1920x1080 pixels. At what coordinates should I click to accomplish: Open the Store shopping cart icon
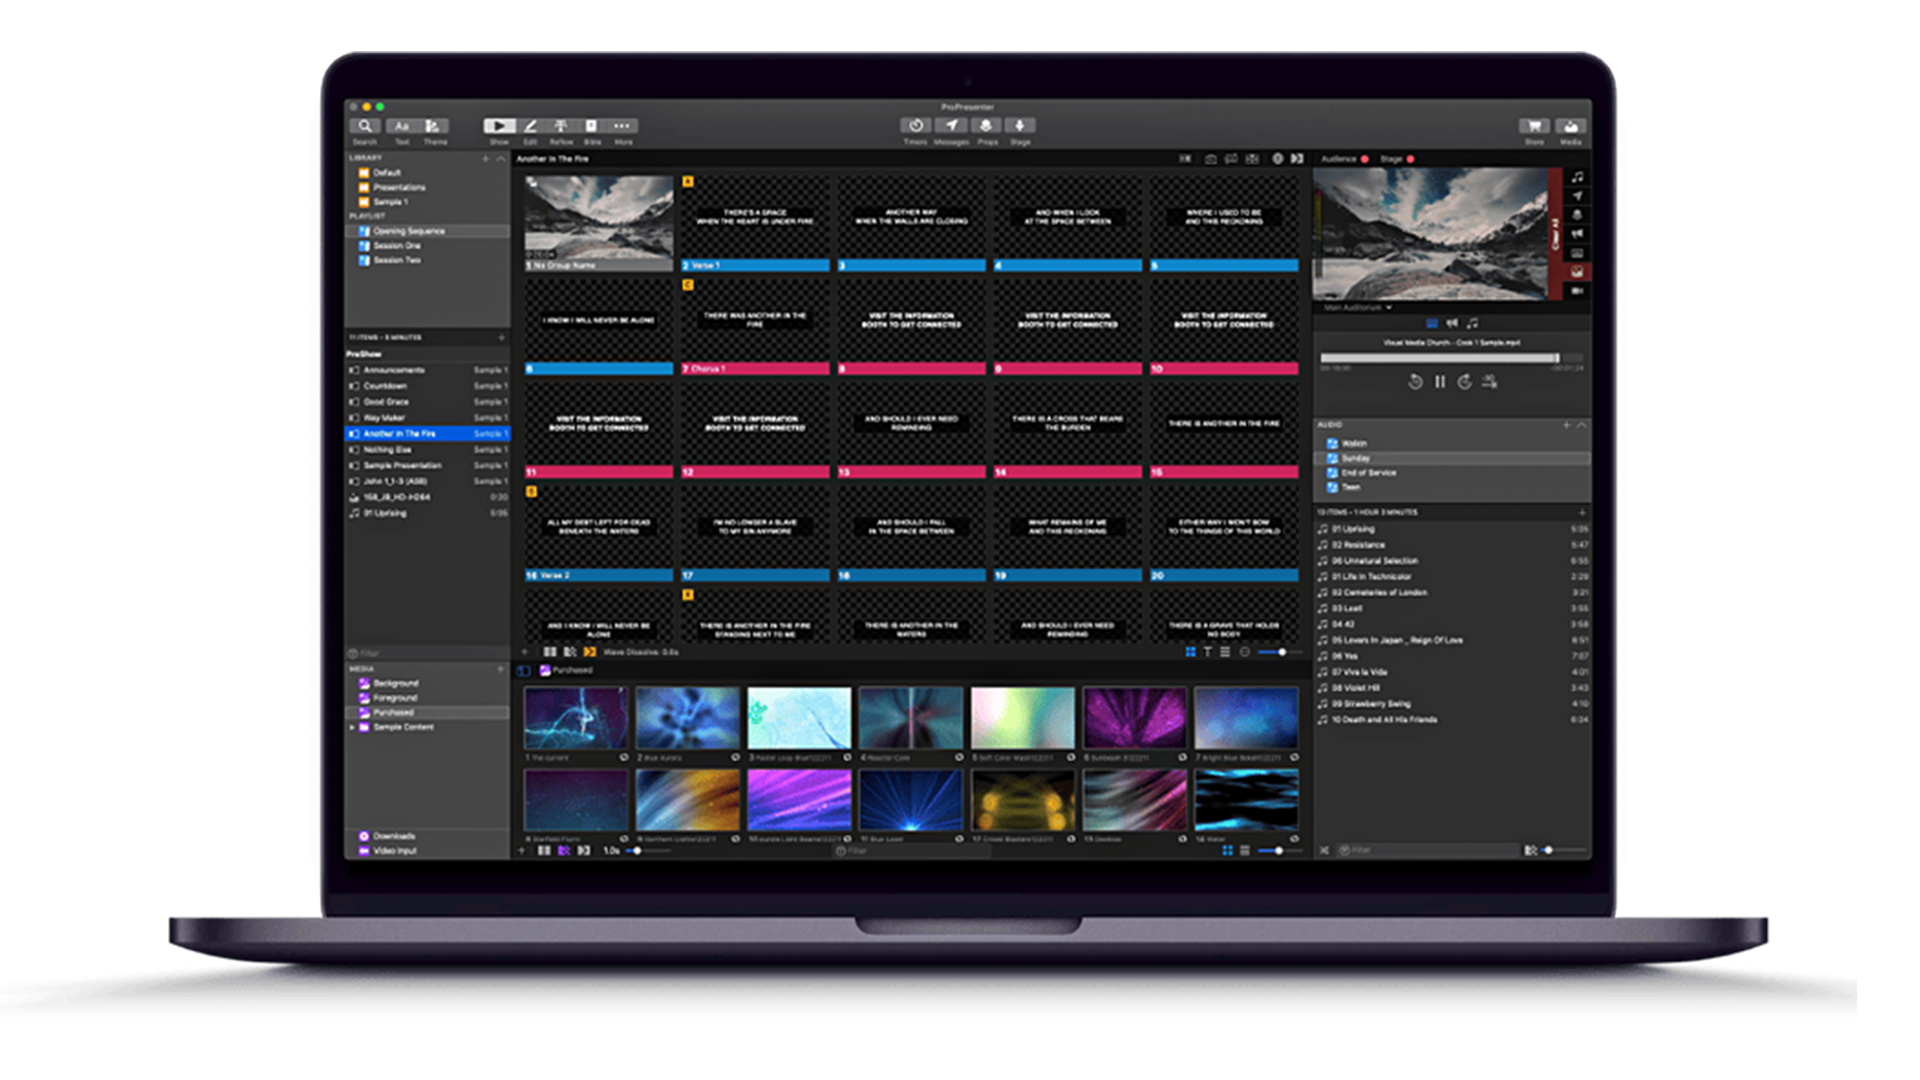[x=1533, y=126]
